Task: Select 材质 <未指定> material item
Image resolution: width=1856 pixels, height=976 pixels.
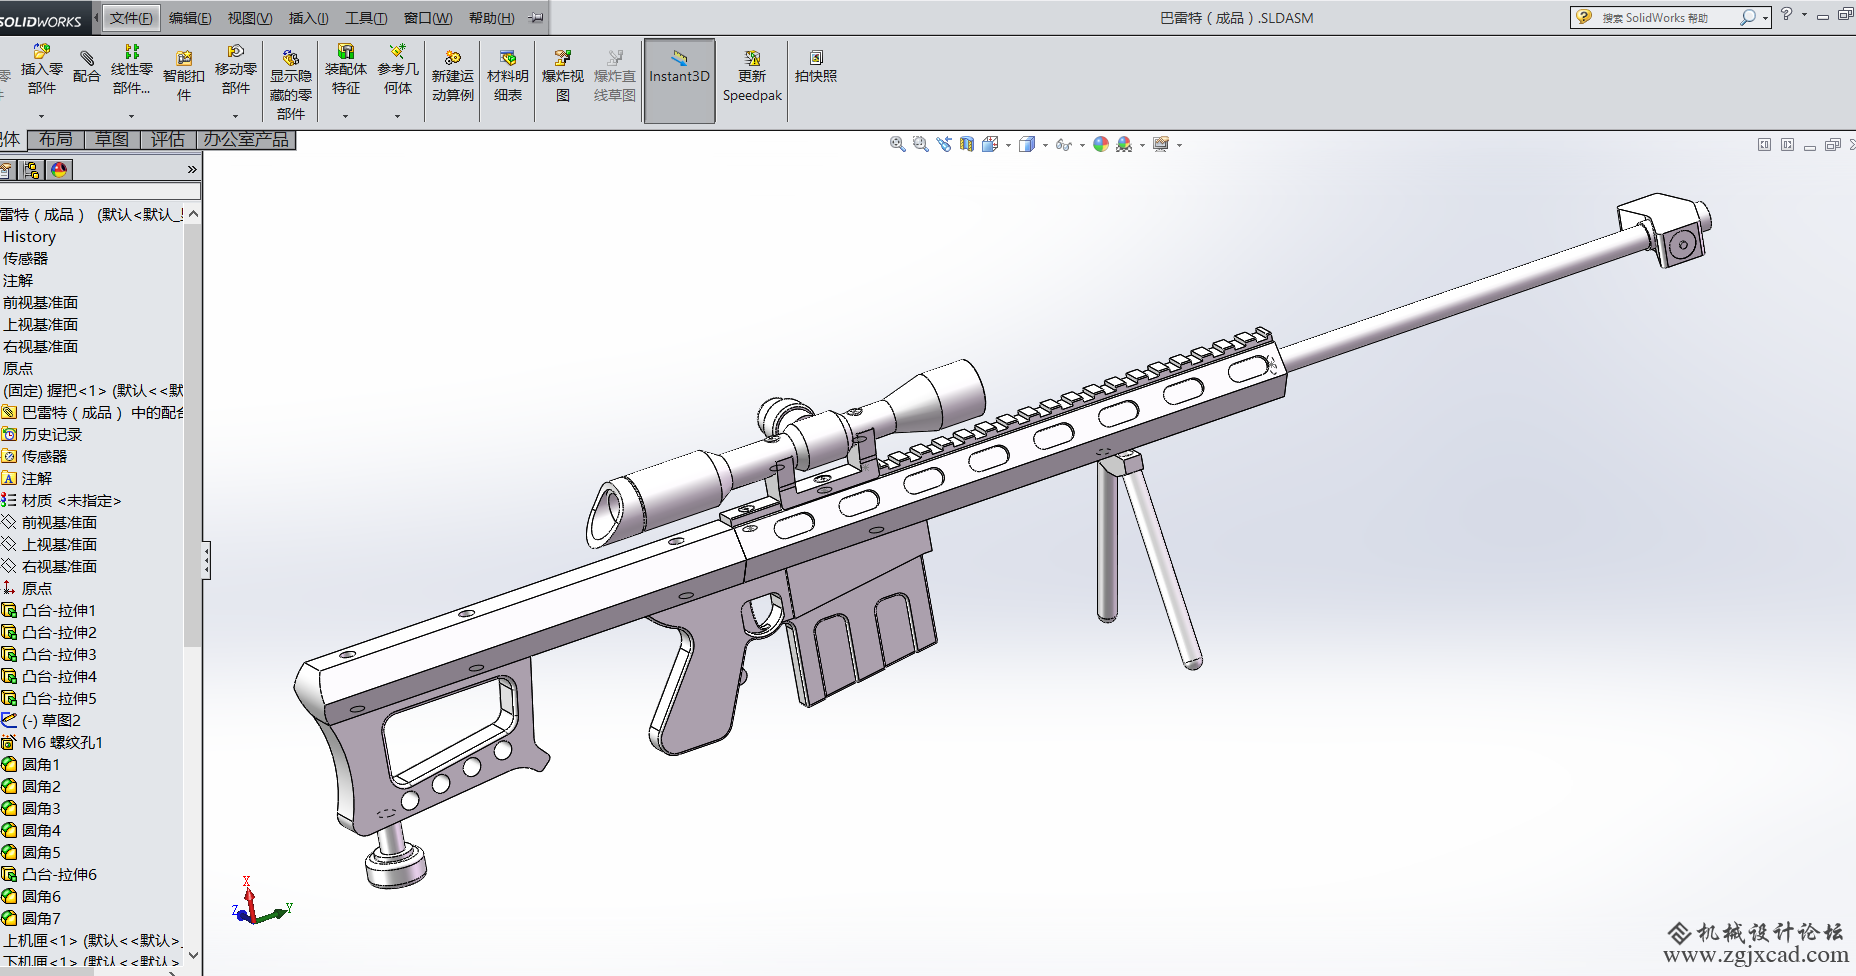Action: (71, 500)
